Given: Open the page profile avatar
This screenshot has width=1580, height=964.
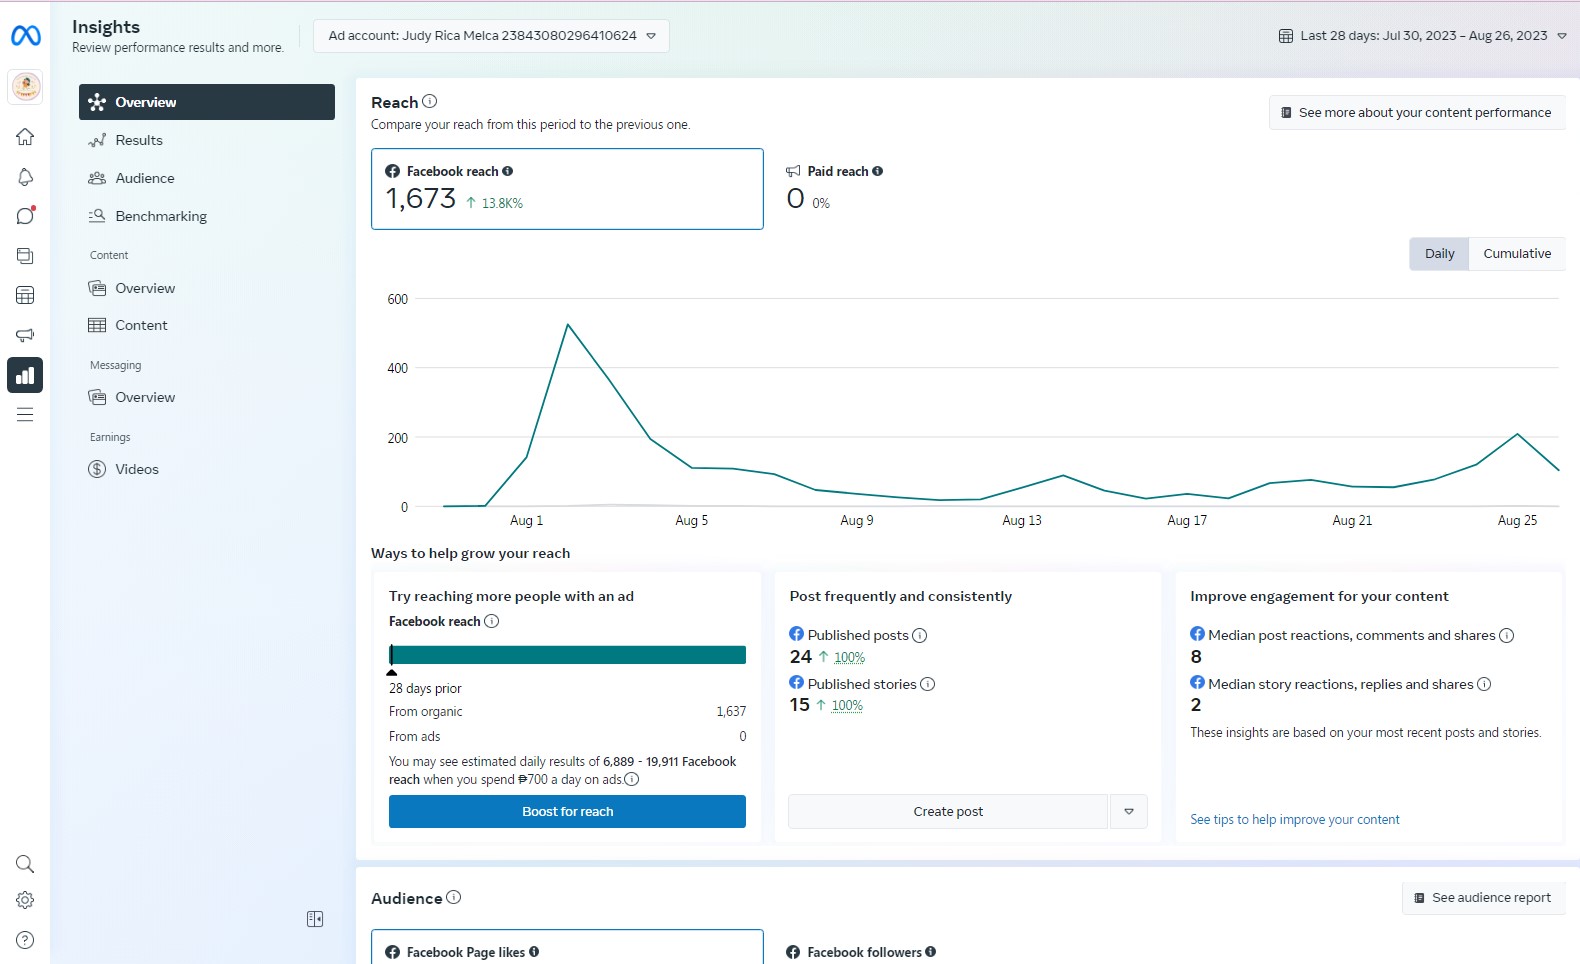Looking at the screenshot, I should click(25, 87).
